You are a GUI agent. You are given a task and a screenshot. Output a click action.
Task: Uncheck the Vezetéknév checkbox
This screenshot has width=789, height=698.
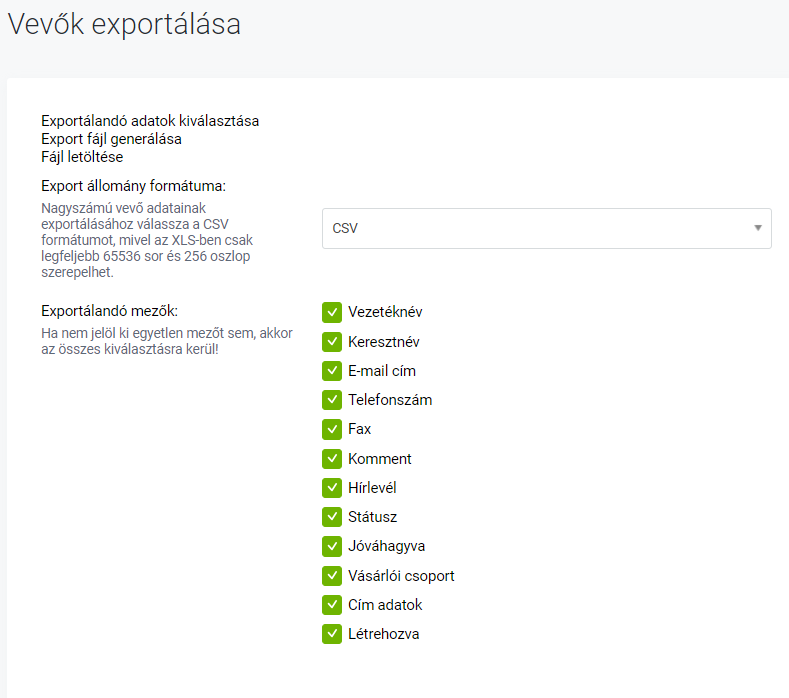(x=332, y=312)
